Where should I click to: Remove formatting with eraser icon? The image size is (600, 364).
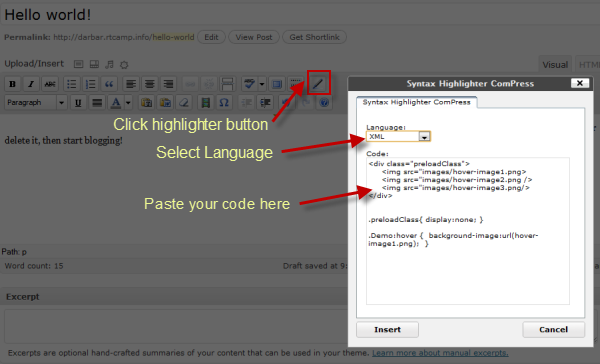184,103
